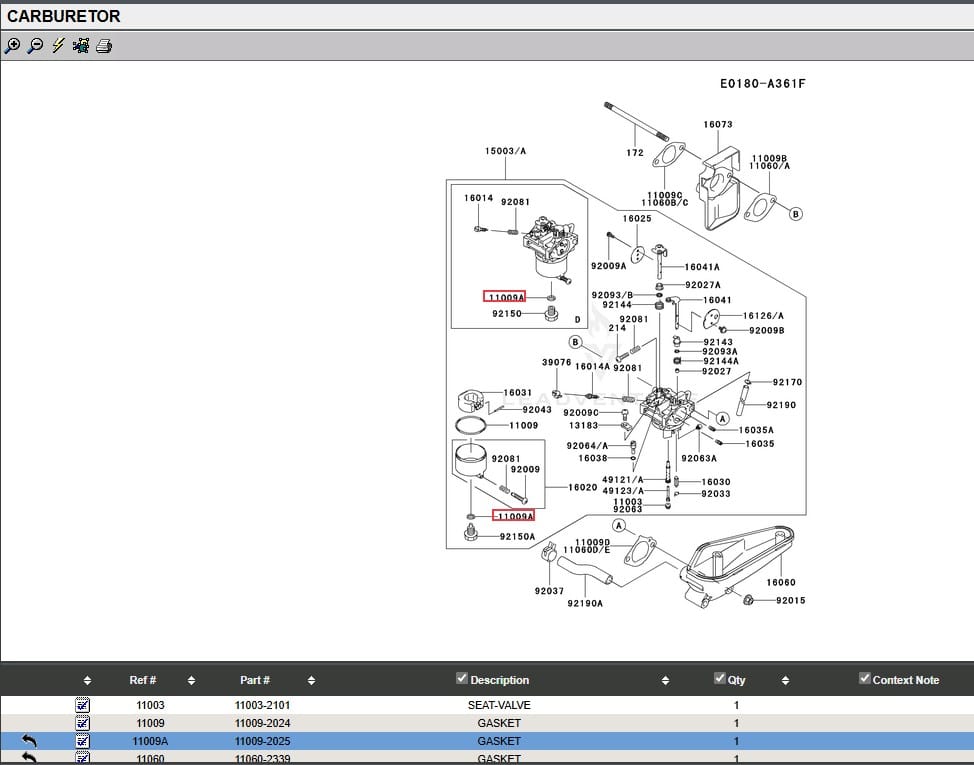Click the zoom out magnifier icon

[x=35, y=46]
